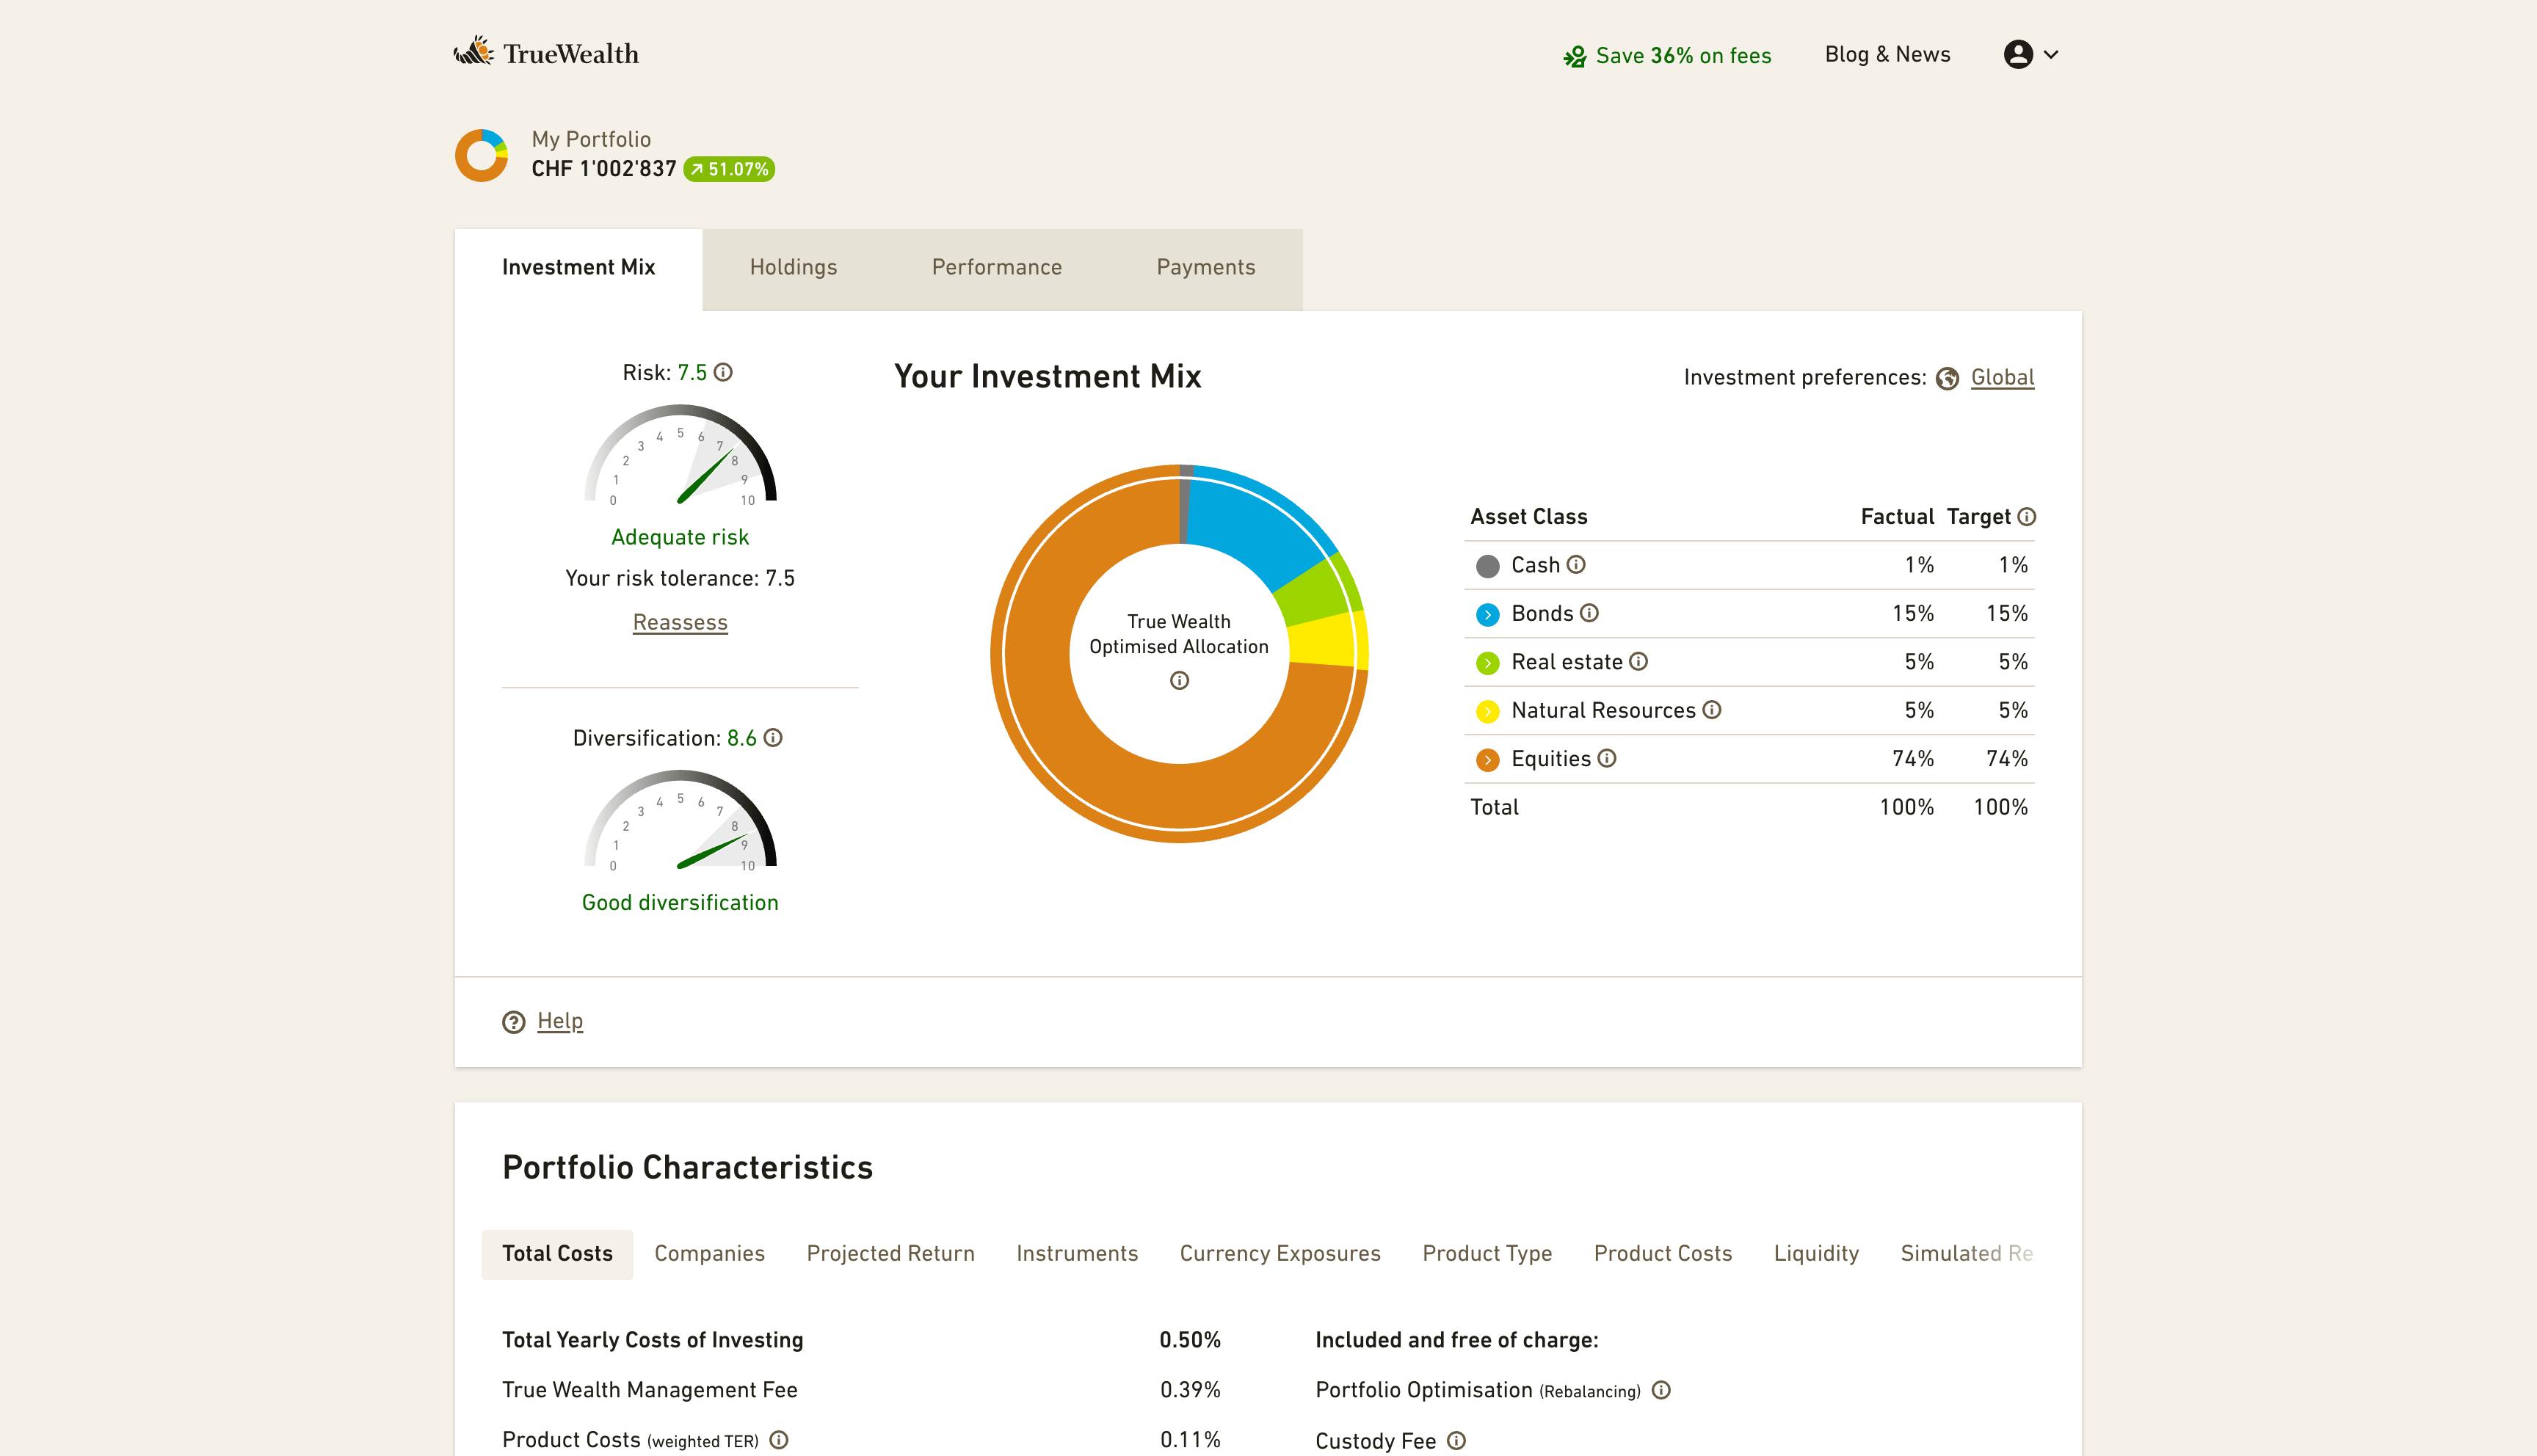Open the Global investment preferences link
This screenshot has width=2537, height=1456.
pos(2002,377)
